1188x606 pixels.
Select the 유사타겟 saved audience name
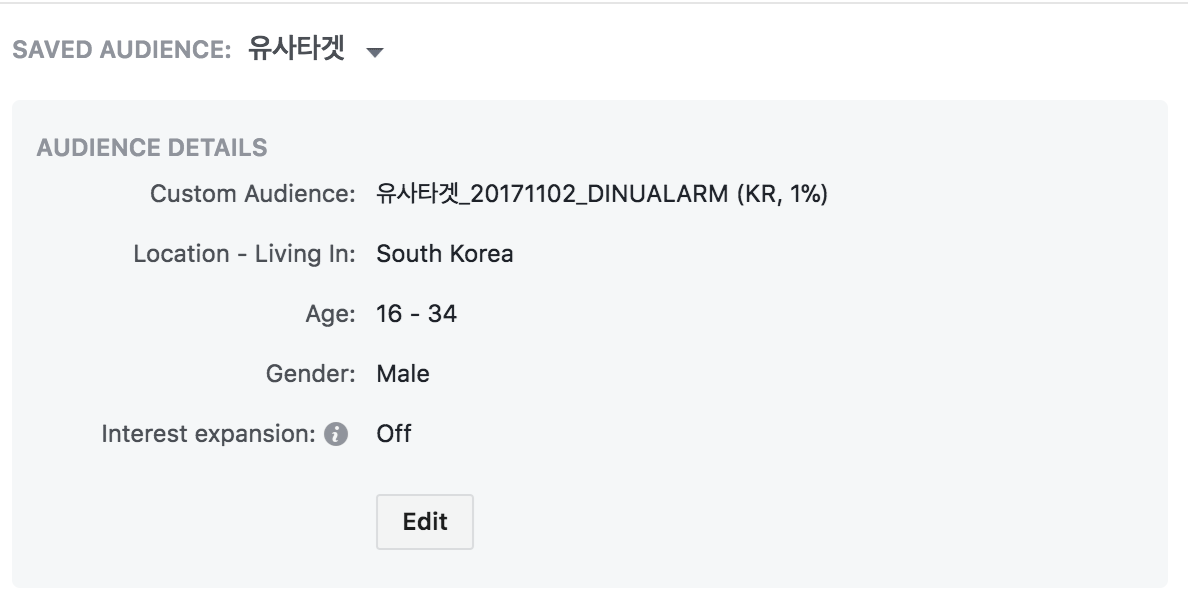click(296, 50)
